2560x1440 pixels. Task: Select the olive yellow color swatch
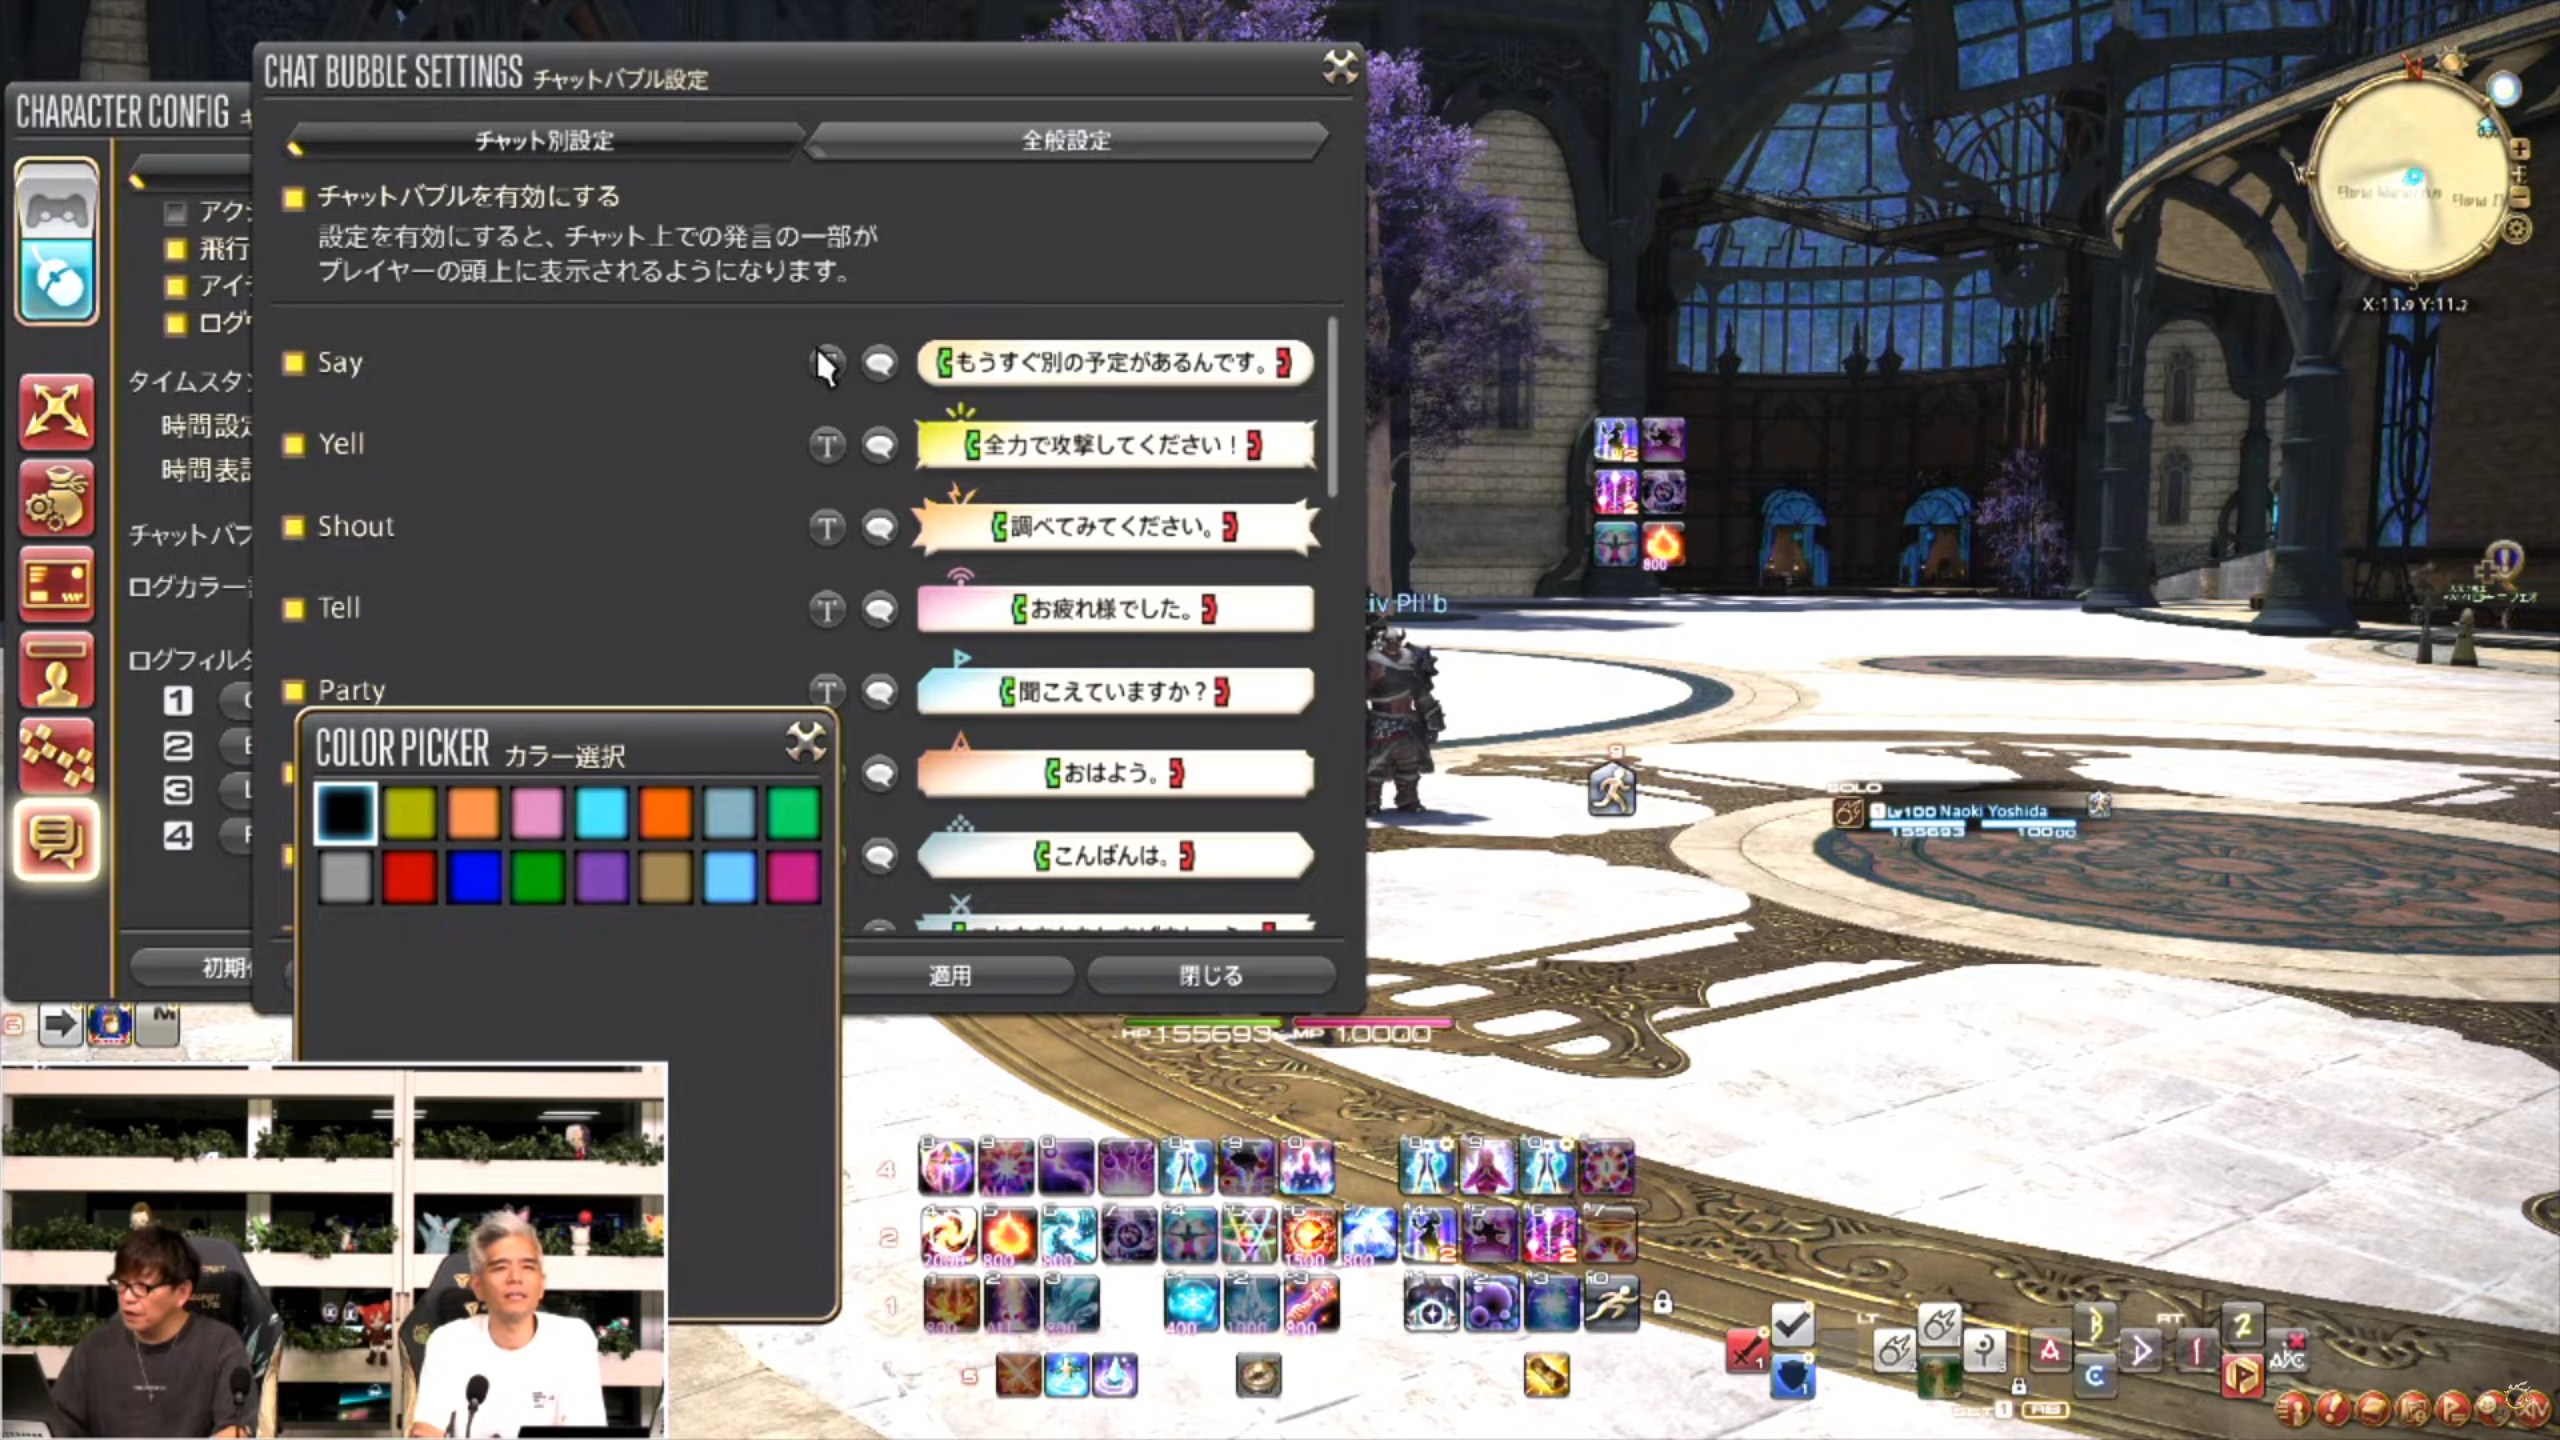tap(409, 813)
